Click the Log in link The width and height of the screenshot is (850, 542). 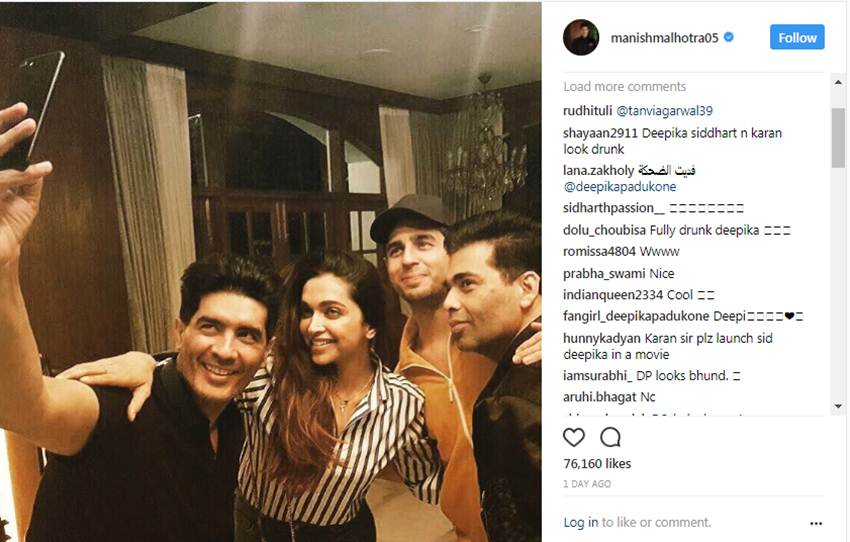click(x=581, y=522)
